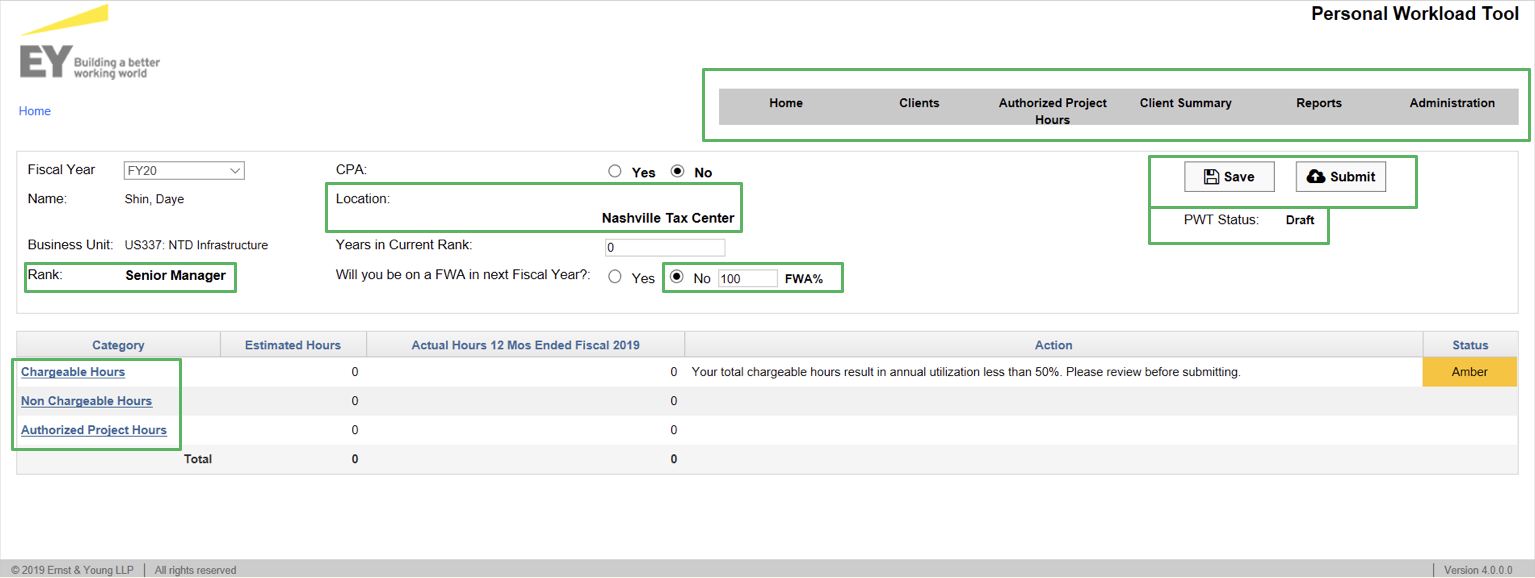
Task: Open the Home breadcrumb link
Action: 35,111
